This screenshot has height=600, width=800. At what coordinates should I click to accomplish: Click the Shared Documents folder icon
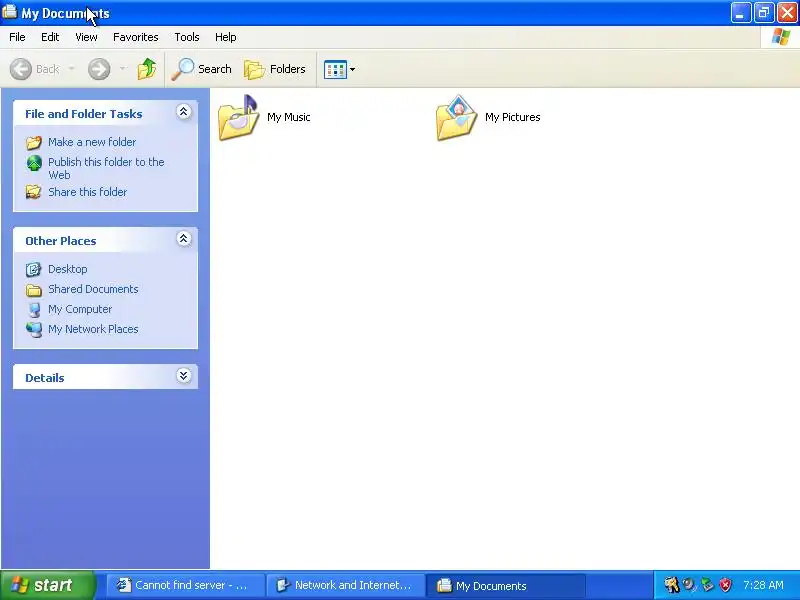click(x=34, y=290)
